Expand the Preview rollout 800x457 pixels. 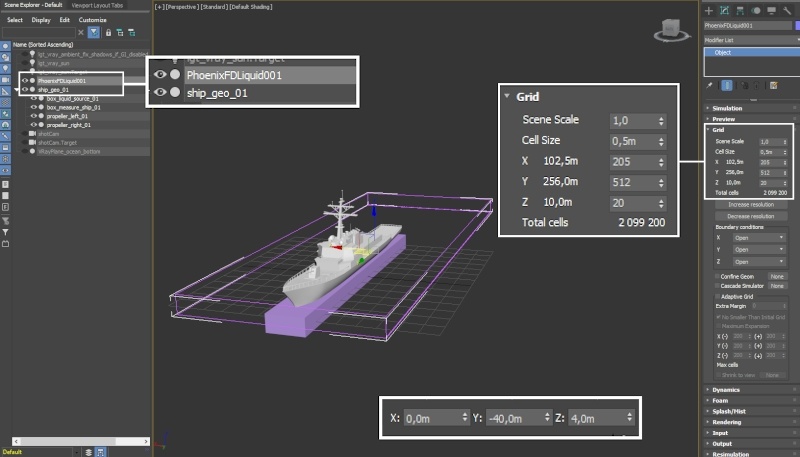(x=751, y=119)
